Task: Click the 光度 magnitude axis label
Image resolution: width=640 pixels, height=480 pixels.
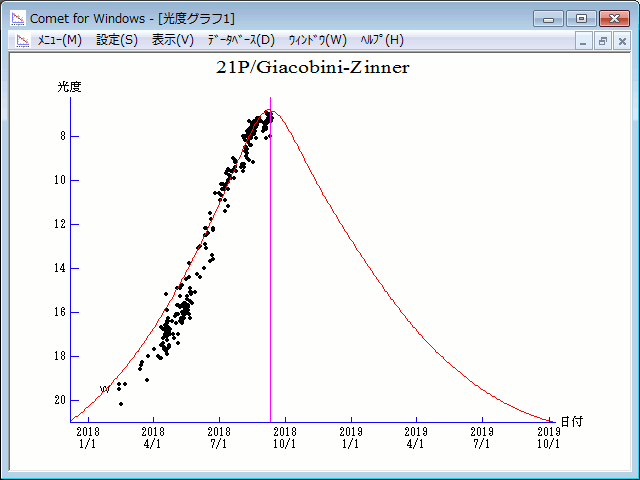Action: [x=70, y=87]
